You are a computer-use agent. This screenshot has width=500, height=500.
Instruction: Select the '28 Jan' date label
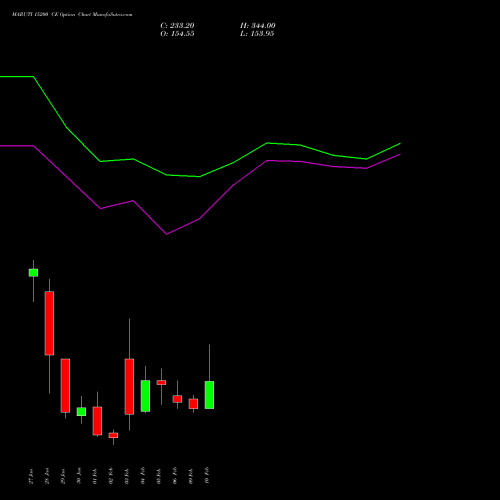tap(47, 476)
